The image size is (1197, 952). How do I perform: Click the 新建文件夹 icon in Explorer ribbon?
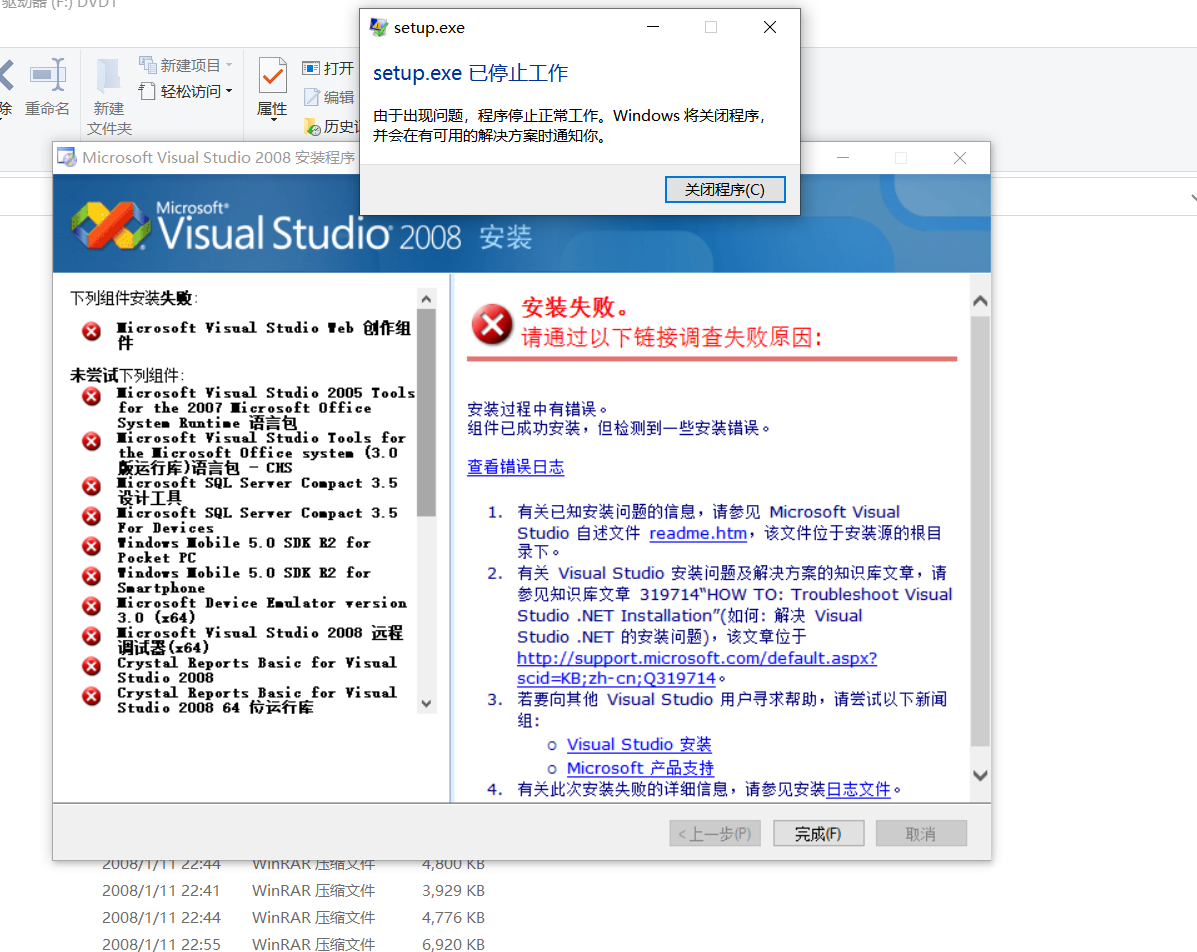tap(108, 76)
